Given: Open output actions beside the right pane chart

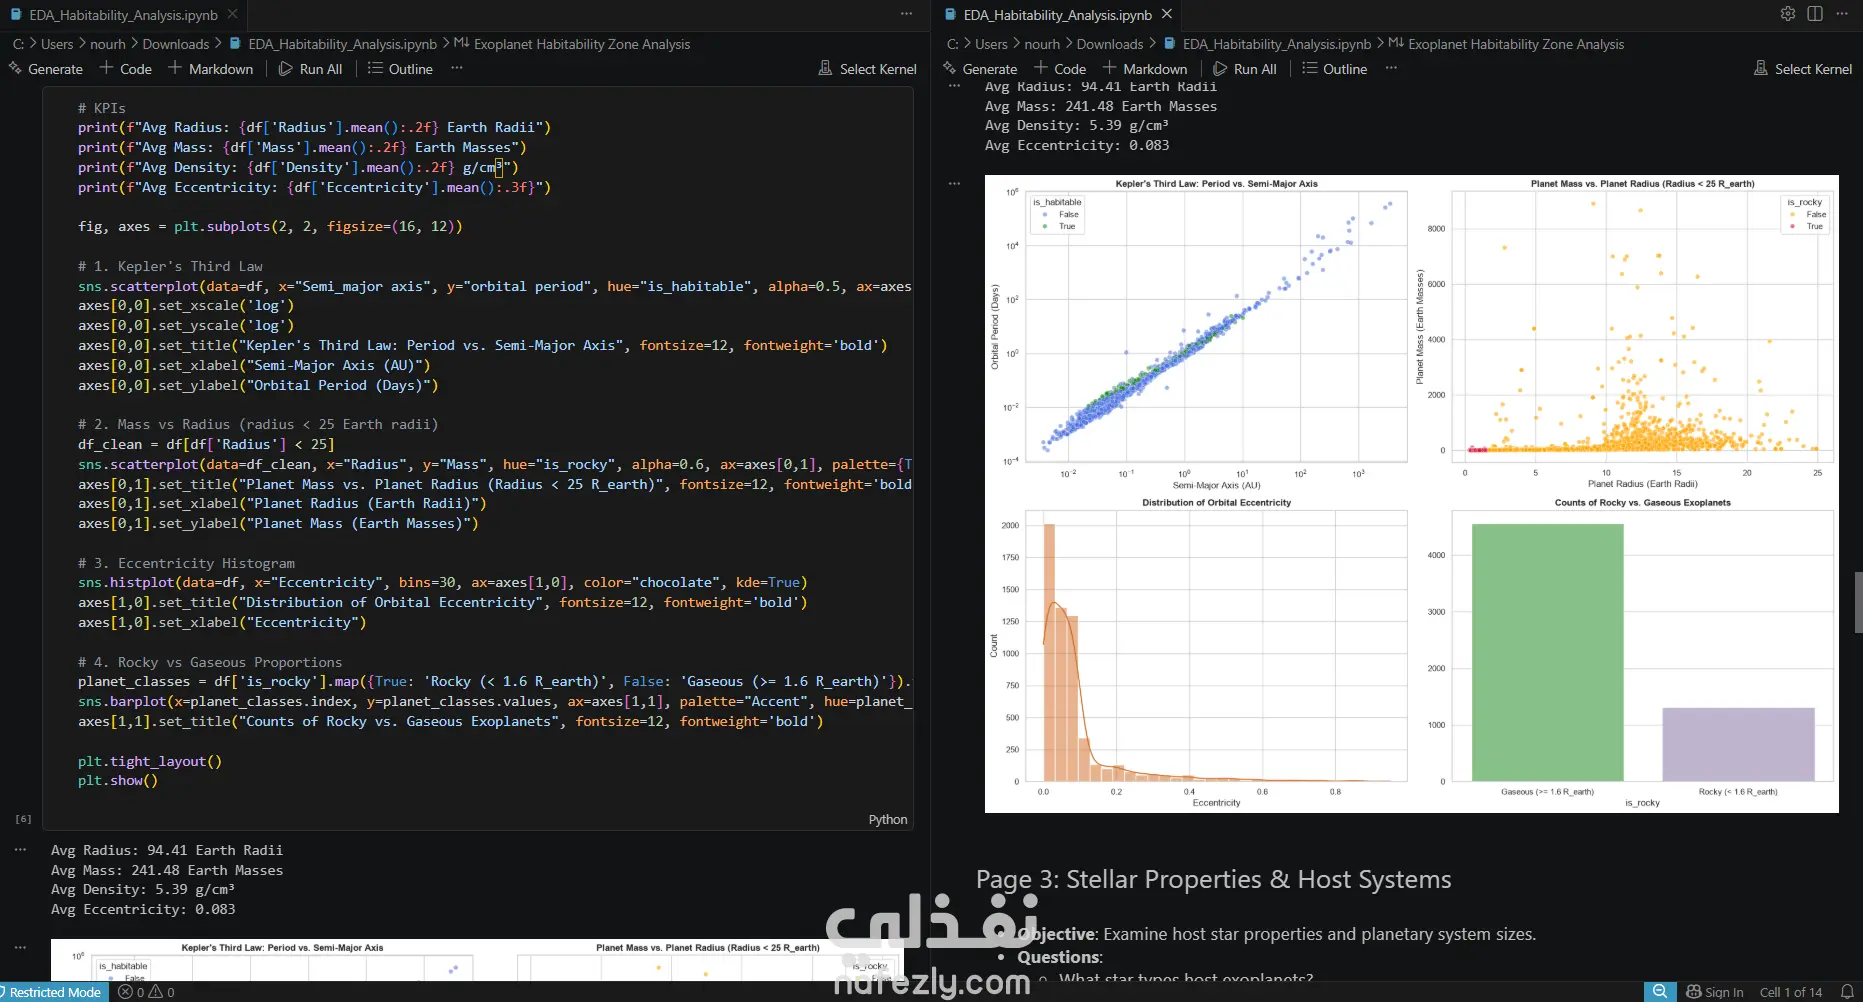Looking at the screenshot, I should [x=954, y=184].
